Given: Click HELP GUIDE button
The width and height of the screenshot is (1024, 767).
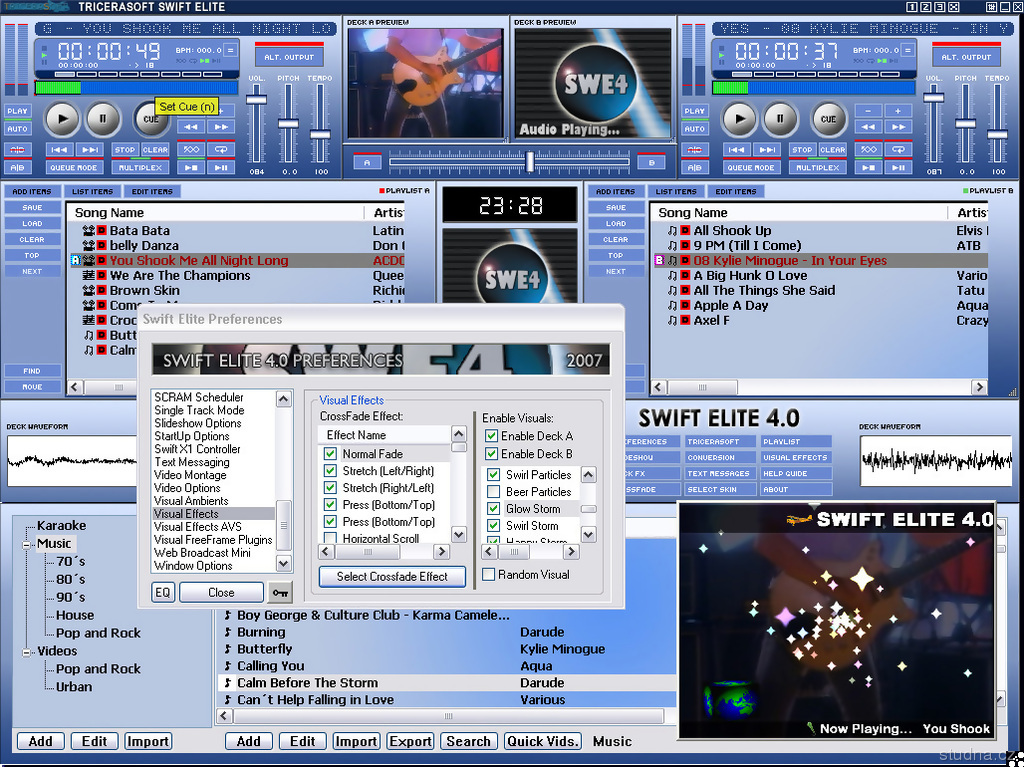Looking at the screenshot, I should pos(796,474).
